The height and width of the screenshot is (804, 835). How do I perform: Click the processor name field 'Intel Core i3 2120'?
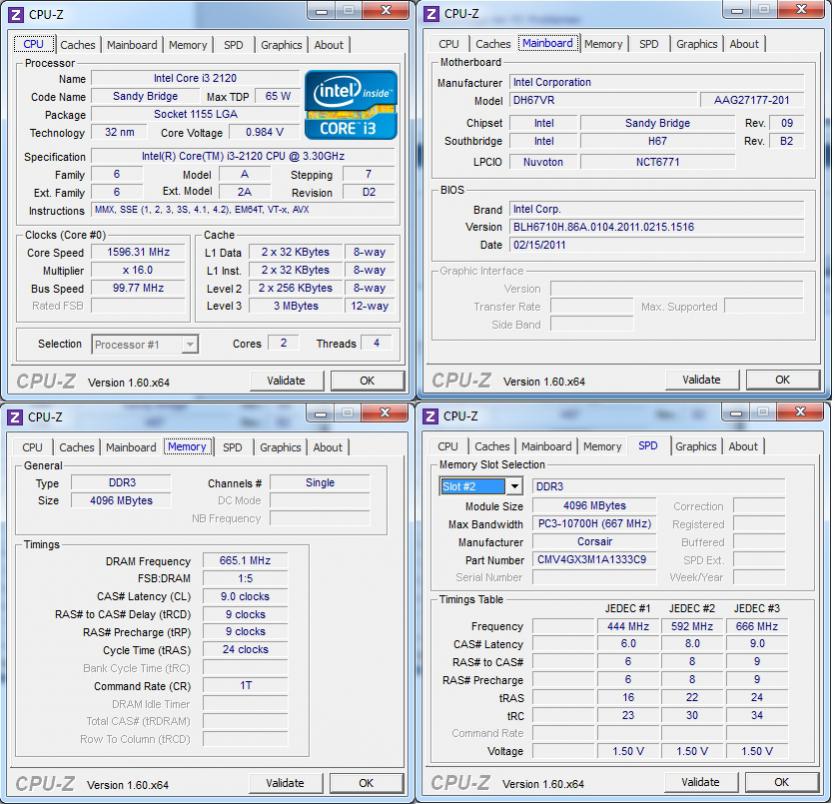click(195, 78)
